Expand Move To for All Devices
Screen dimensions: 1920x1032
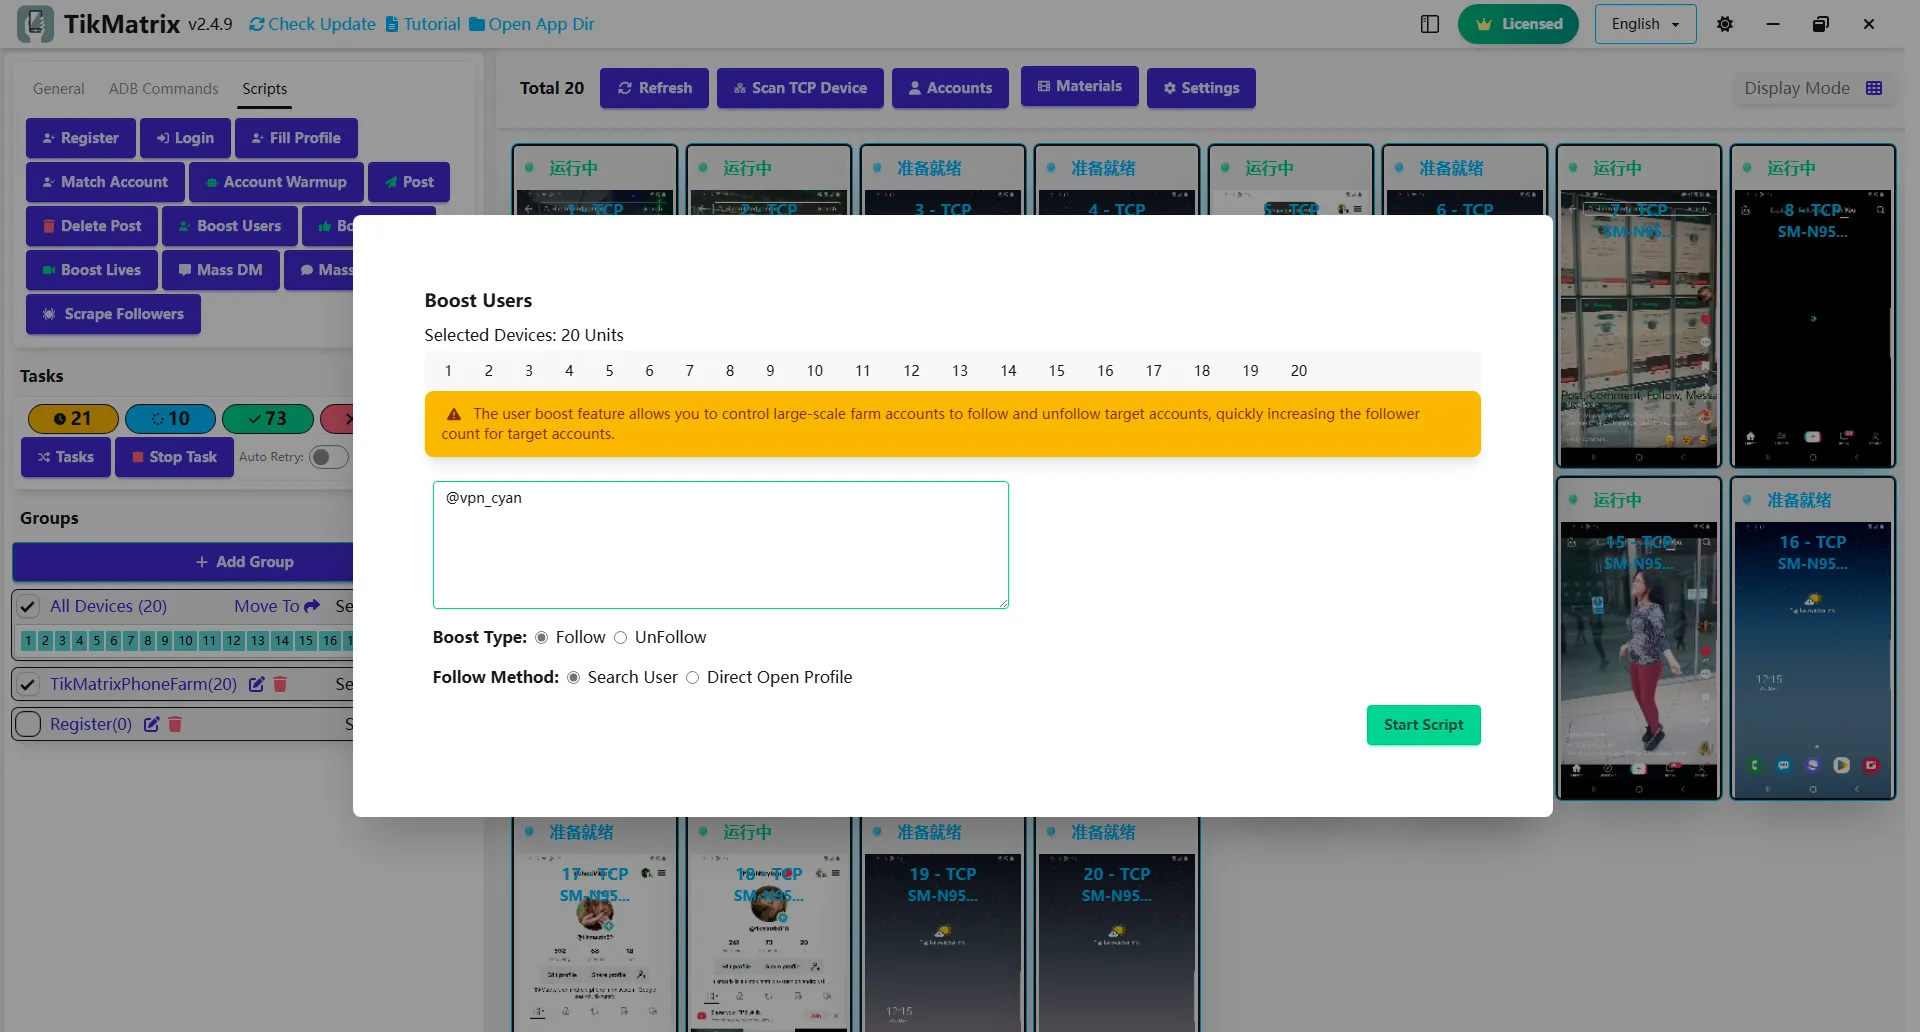pos(276,606)
